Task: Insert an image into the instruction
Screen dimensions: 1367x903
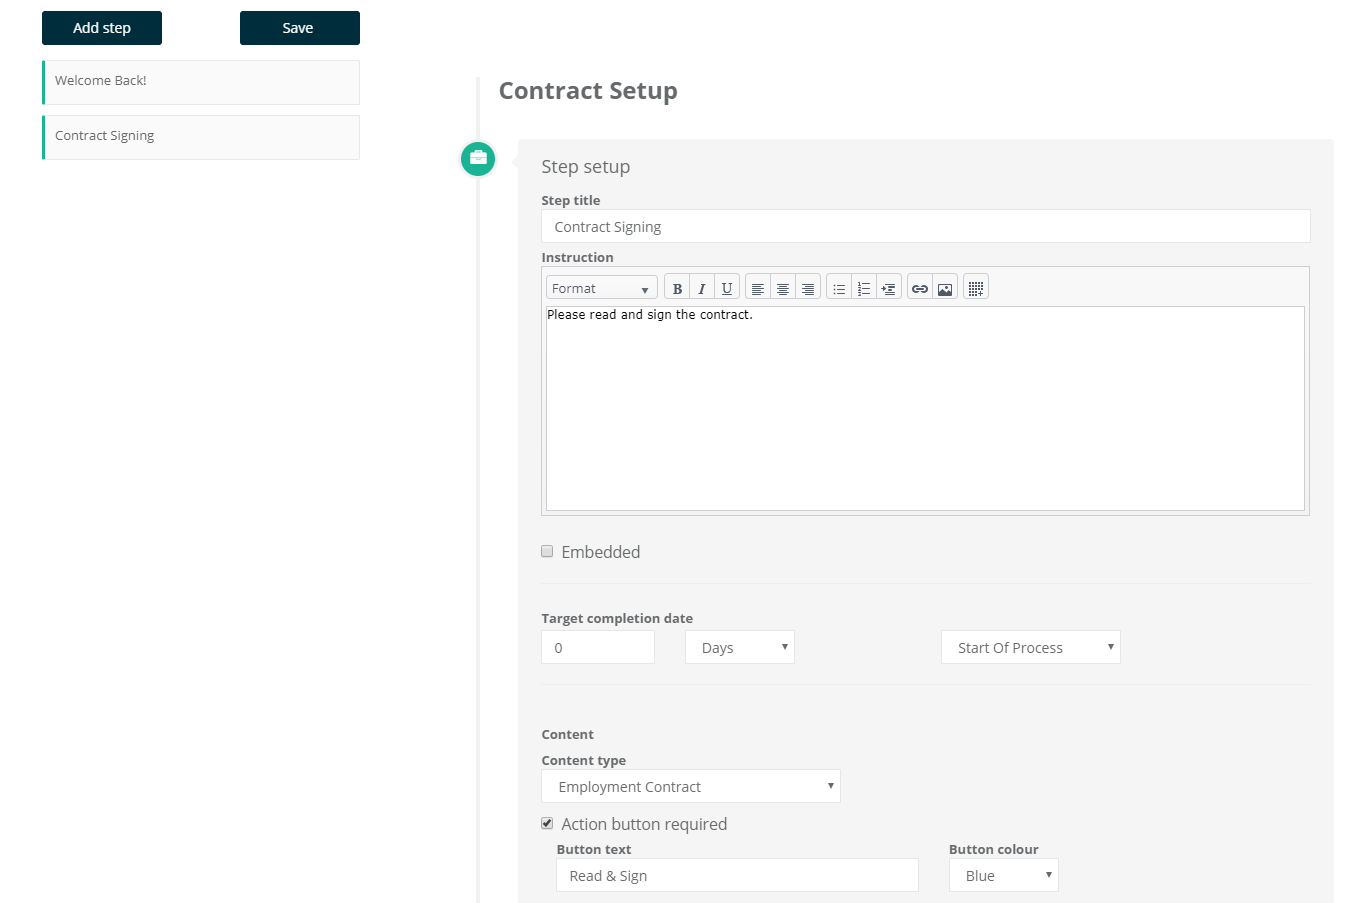Action: click(945, 288)
